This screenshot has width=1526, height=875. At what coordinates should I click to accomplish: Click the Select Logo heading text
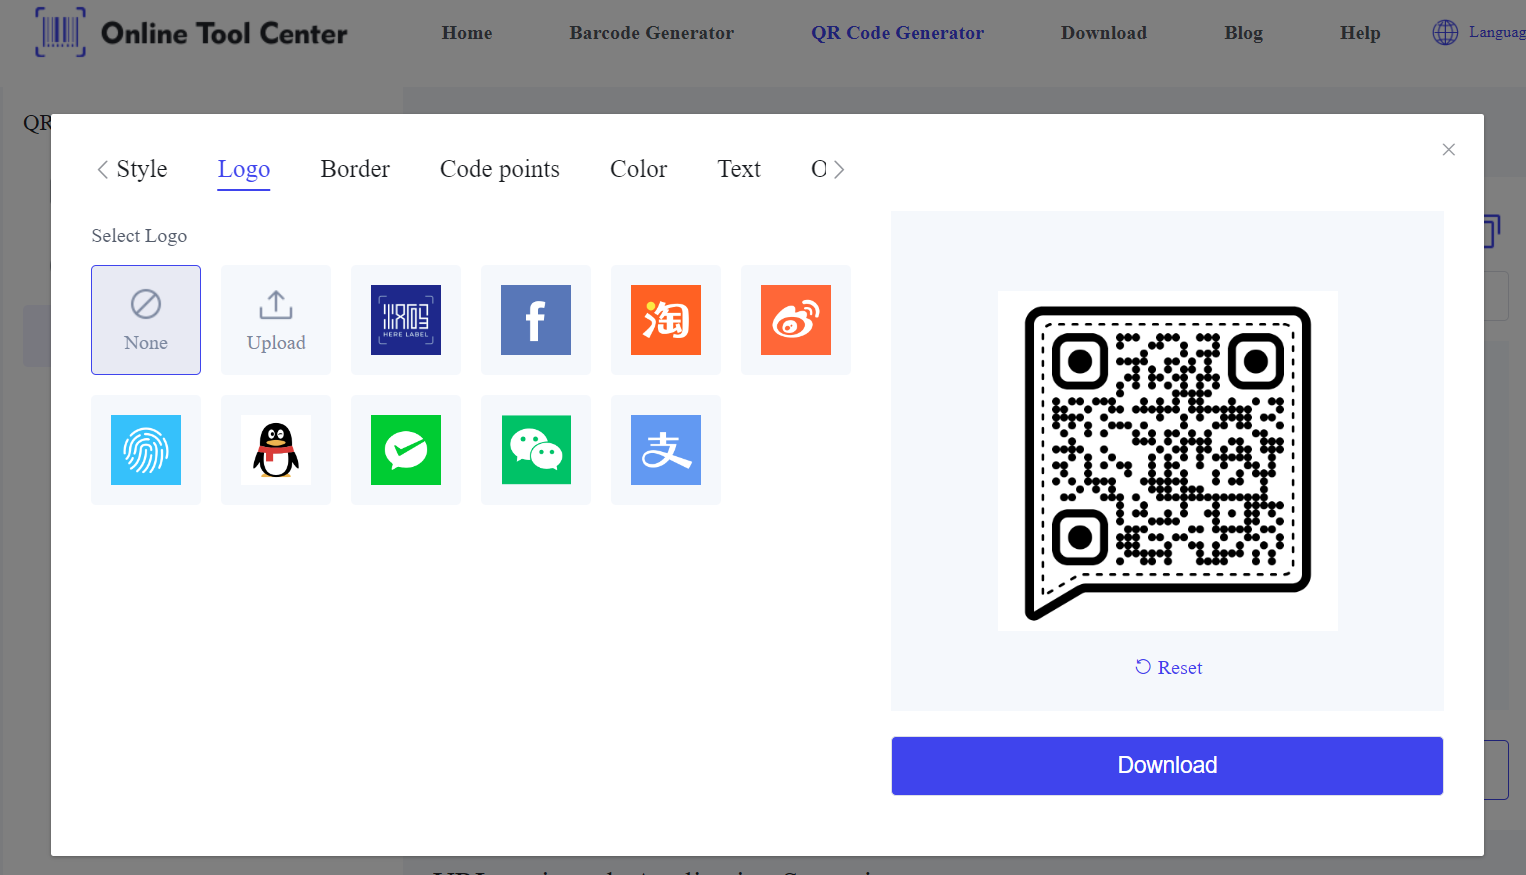click(139, 236)
